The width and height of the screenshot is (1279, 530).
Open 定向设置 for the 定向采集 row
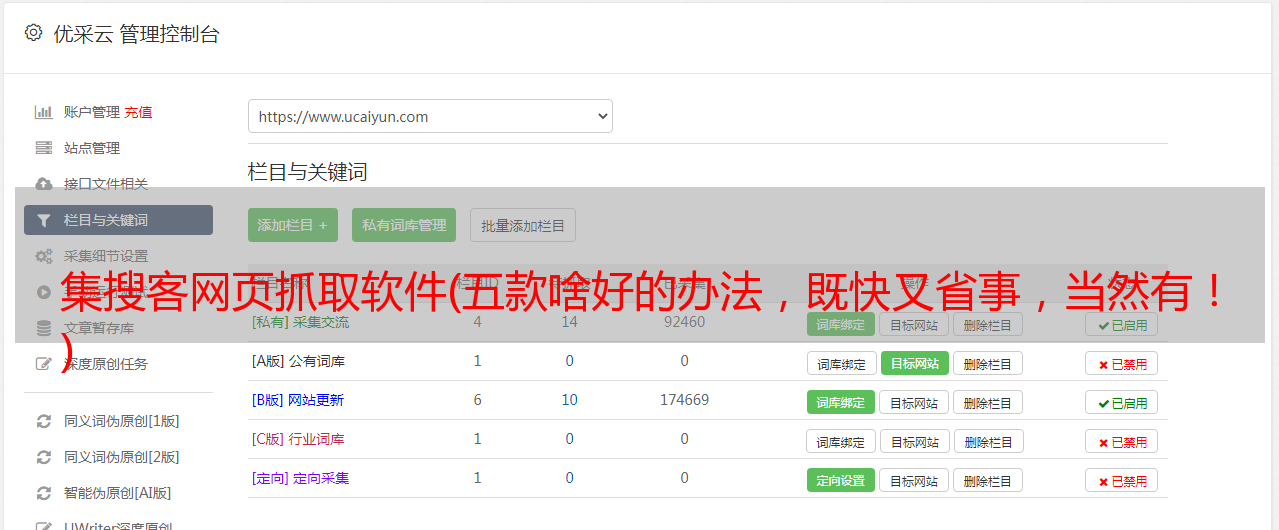[841, 480]
